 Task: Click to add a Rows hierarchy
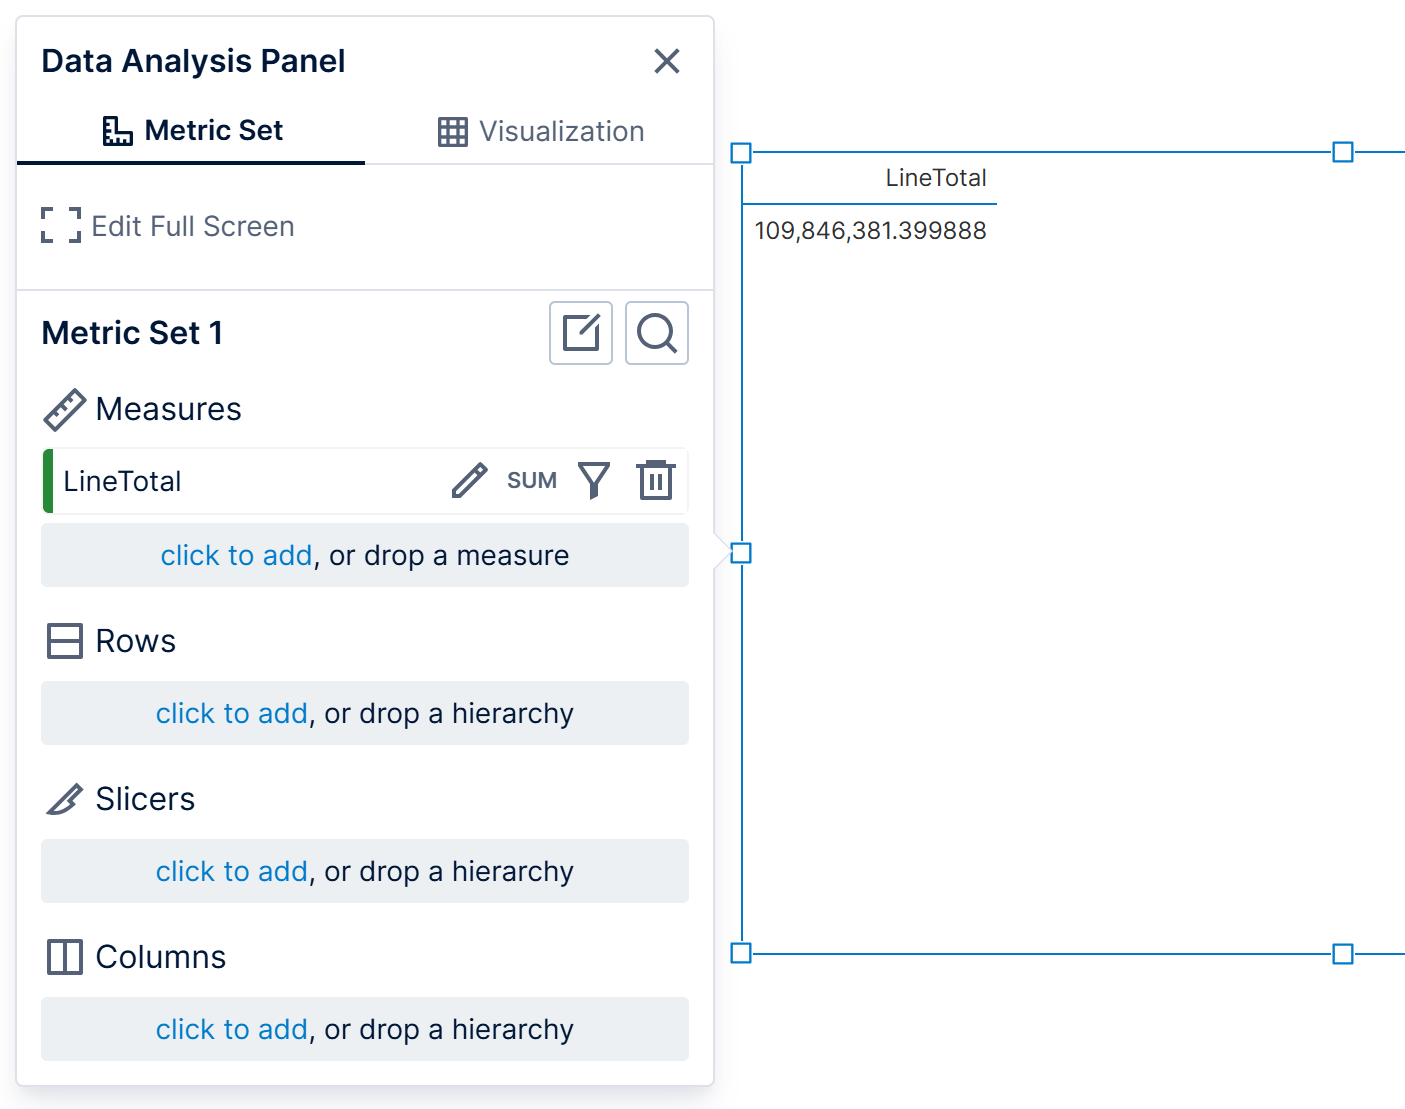point(365,713)
